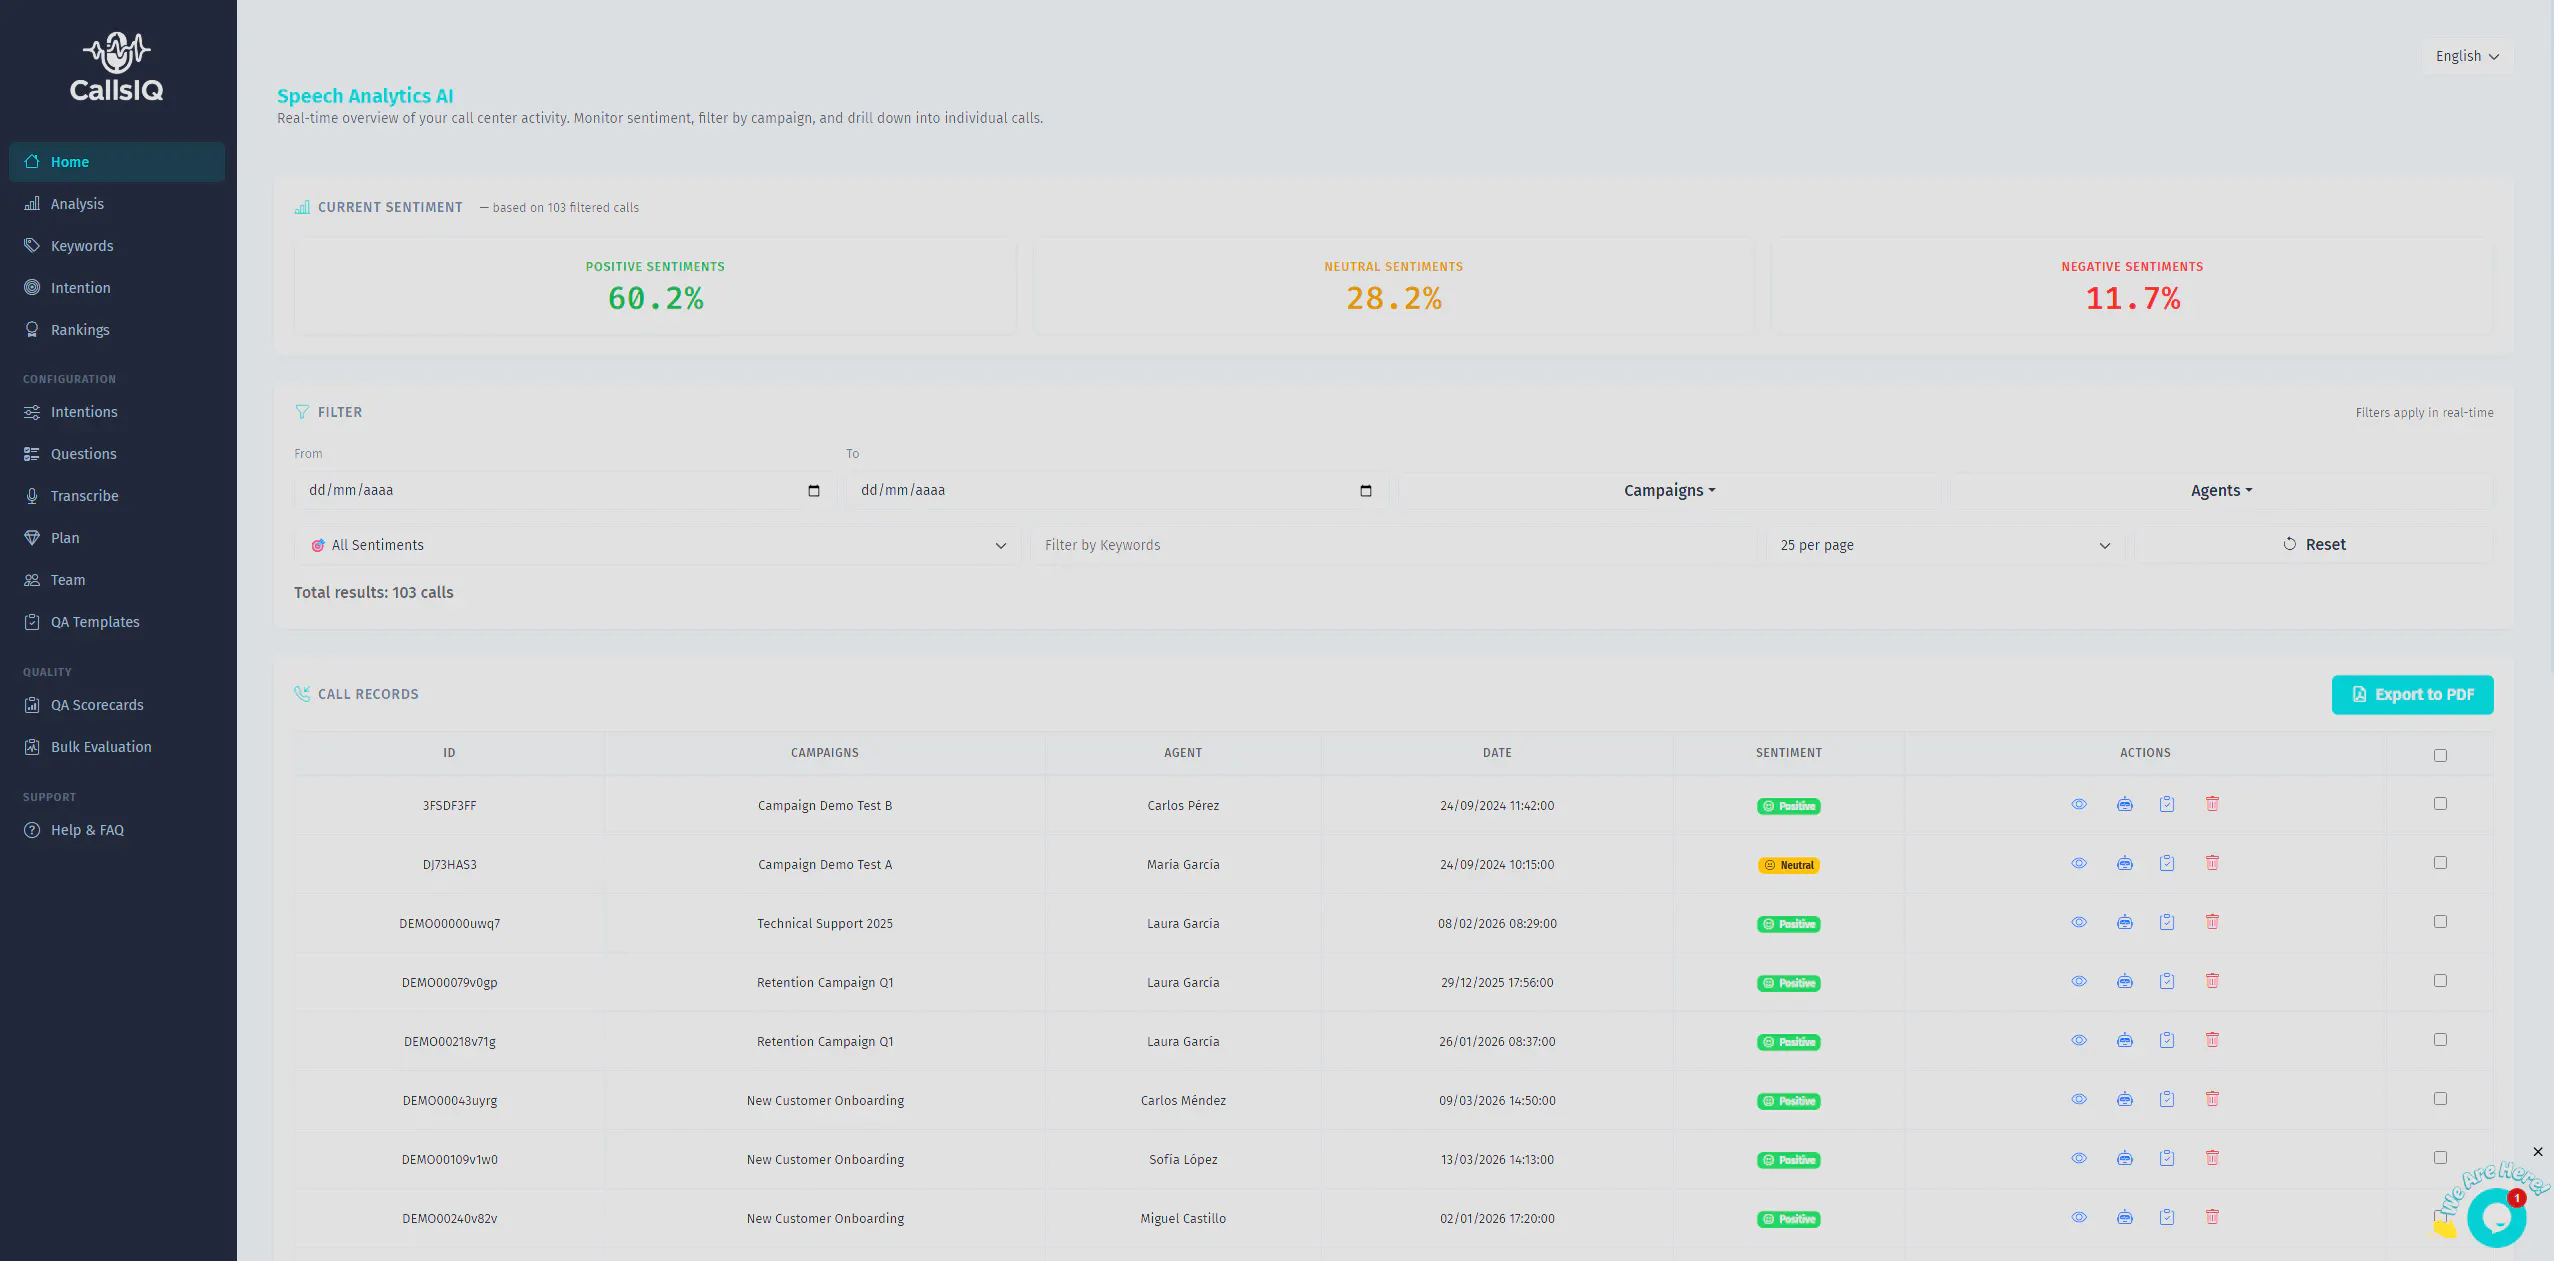Select checkbox for call DEMO00218v71g

pos(2440,1040)
